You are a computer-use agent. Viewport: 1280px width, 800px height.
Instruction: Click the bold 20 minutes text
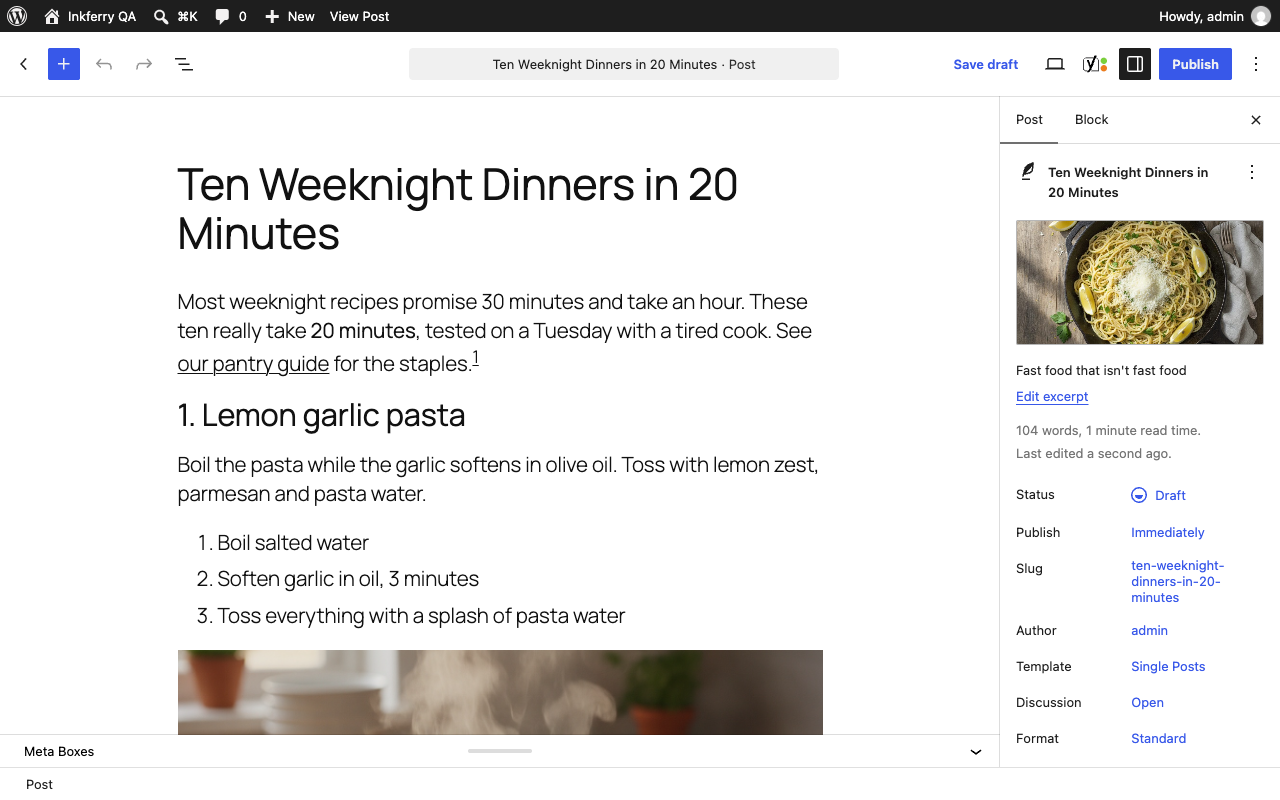[363, 331]
